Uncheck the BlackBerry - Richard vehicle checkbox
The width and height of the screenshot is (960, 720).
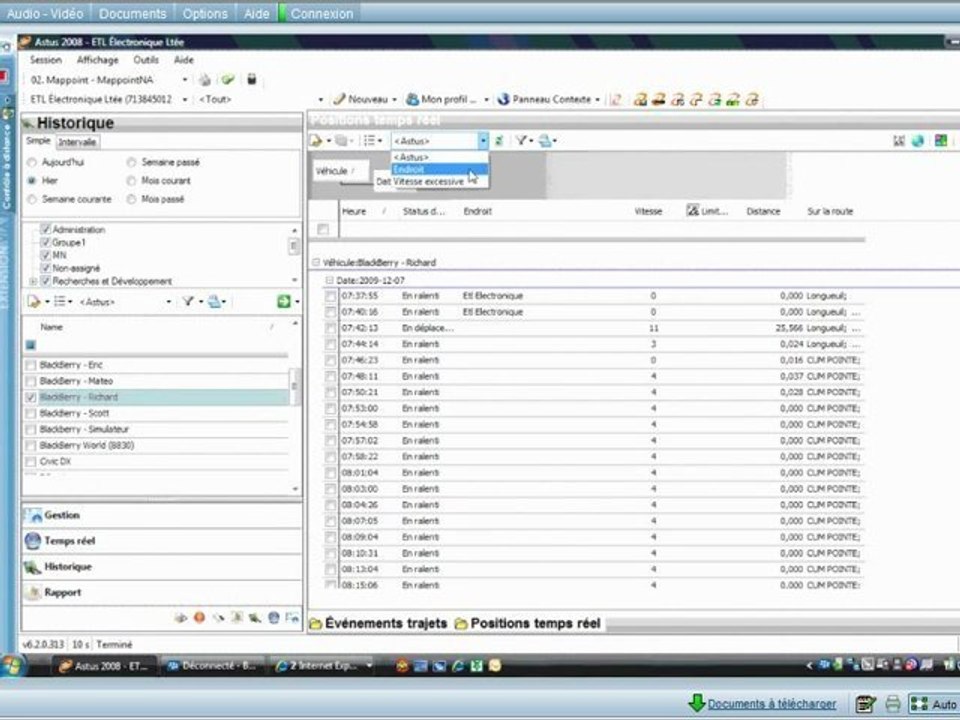click(x=31, y=398)
